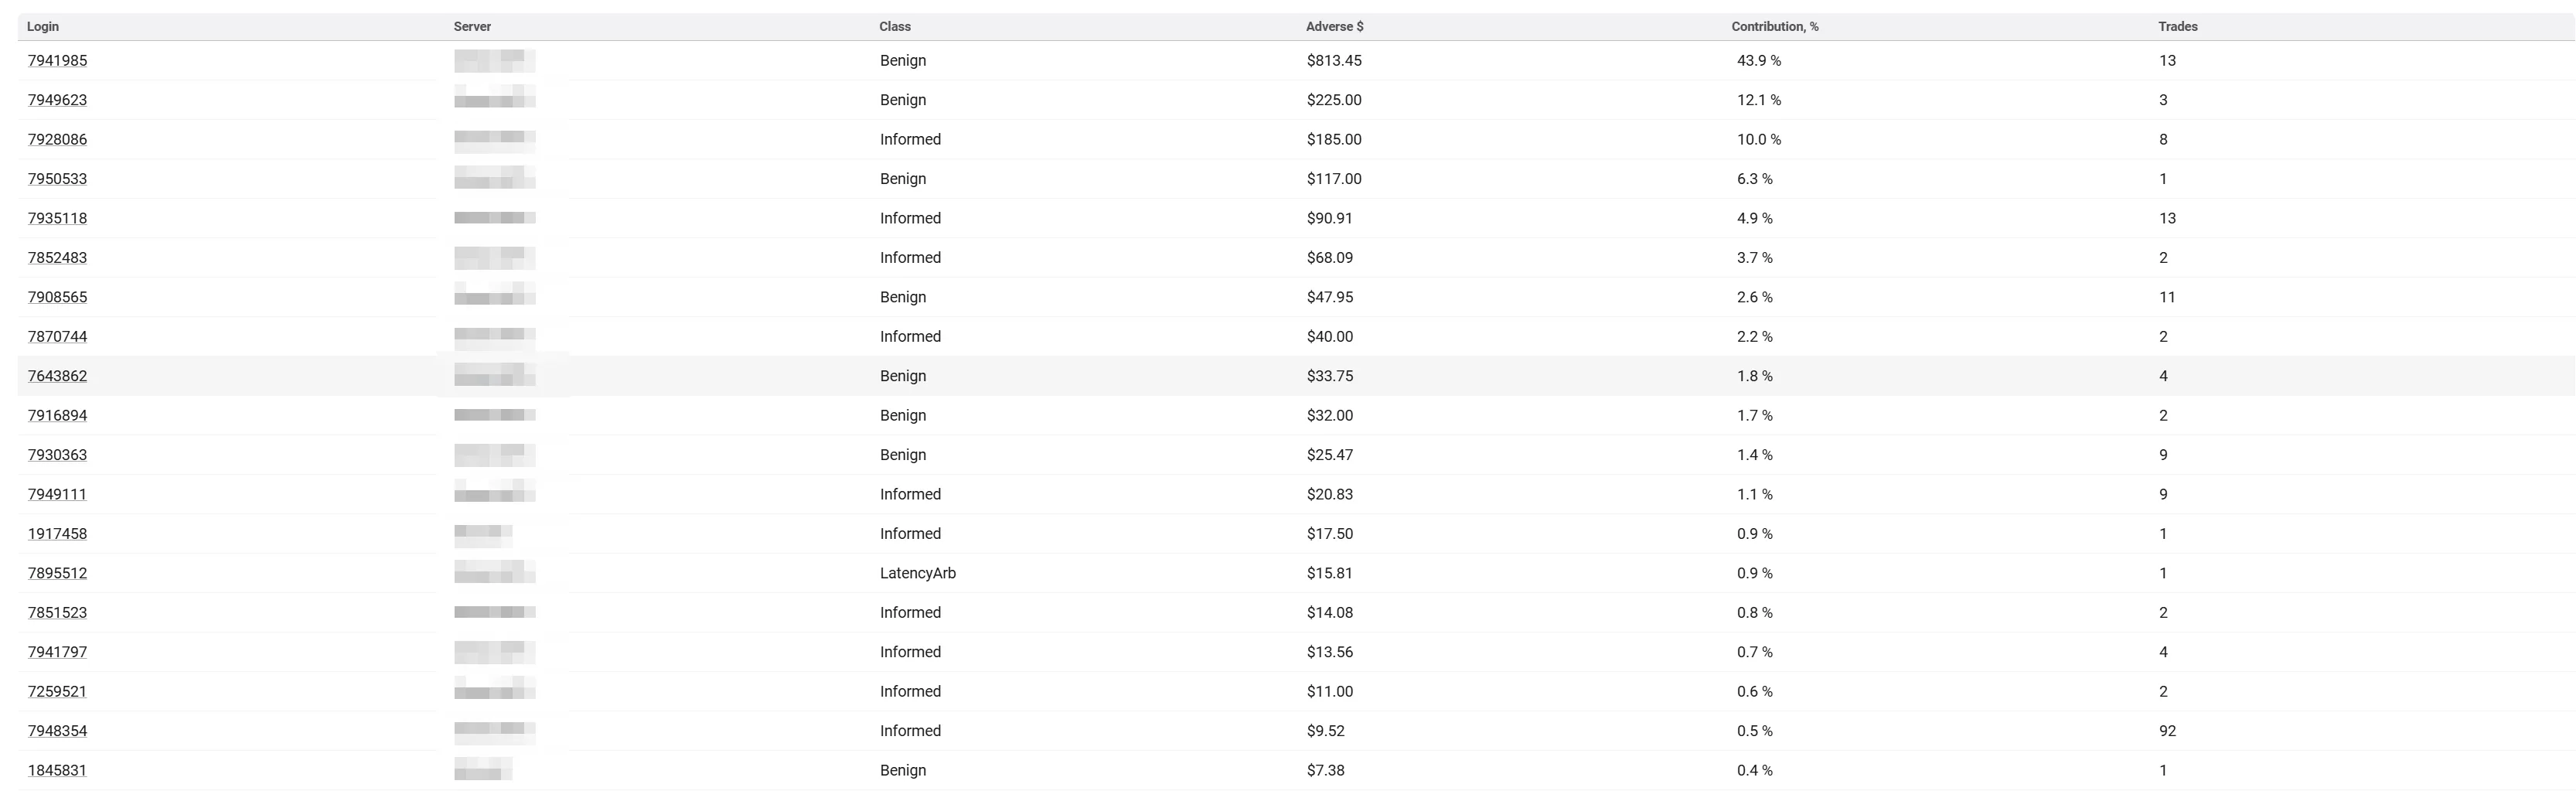This screenshot has width=2576, height=791.
Task: Open login 7852483 link
Action: 57,258
